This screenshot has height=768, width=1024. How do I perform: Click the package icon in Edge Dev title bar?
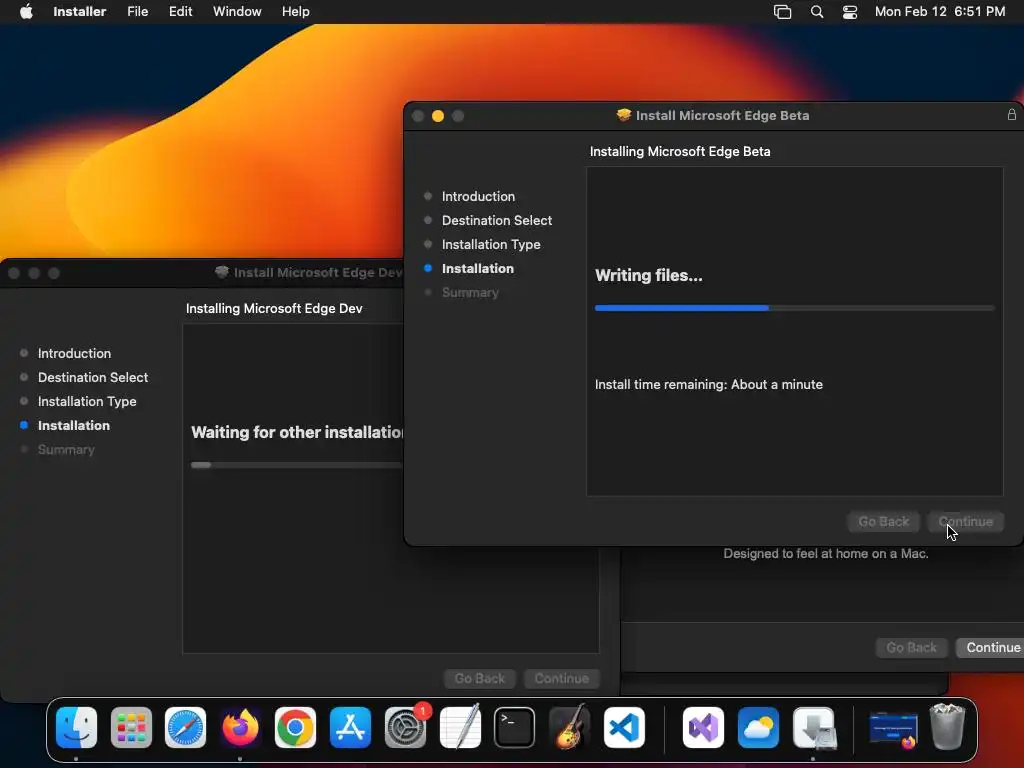222,272
